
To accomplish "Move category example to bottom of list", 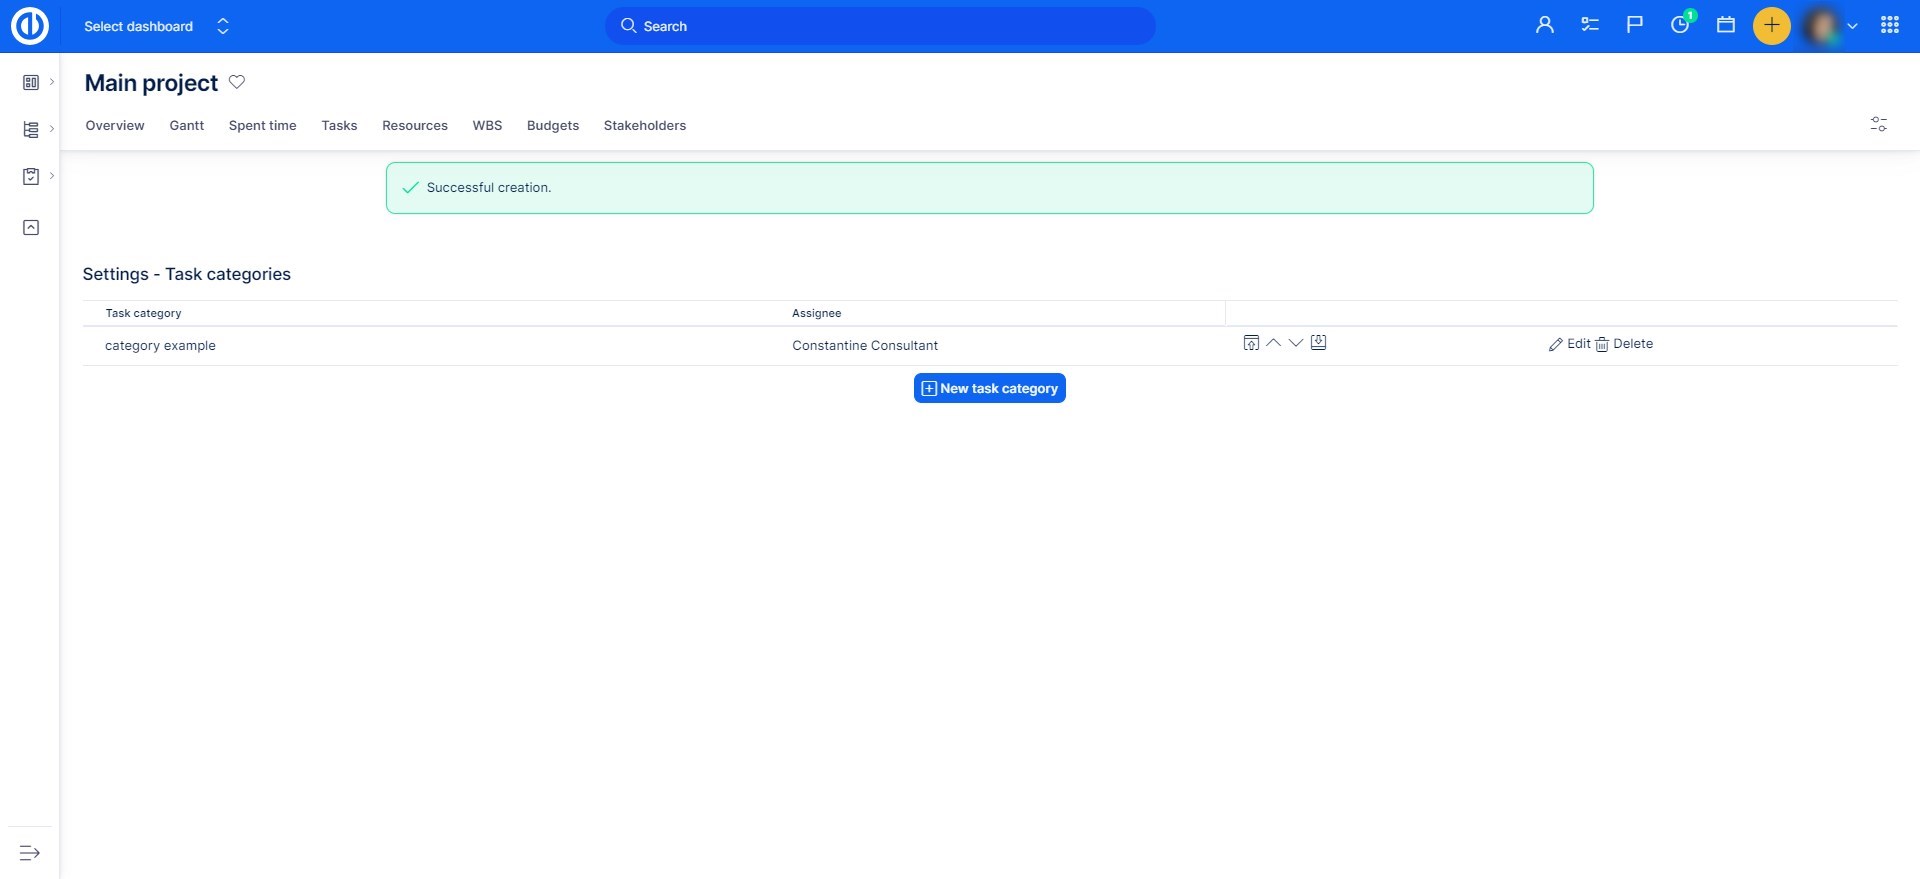I will coord(1319,343).
